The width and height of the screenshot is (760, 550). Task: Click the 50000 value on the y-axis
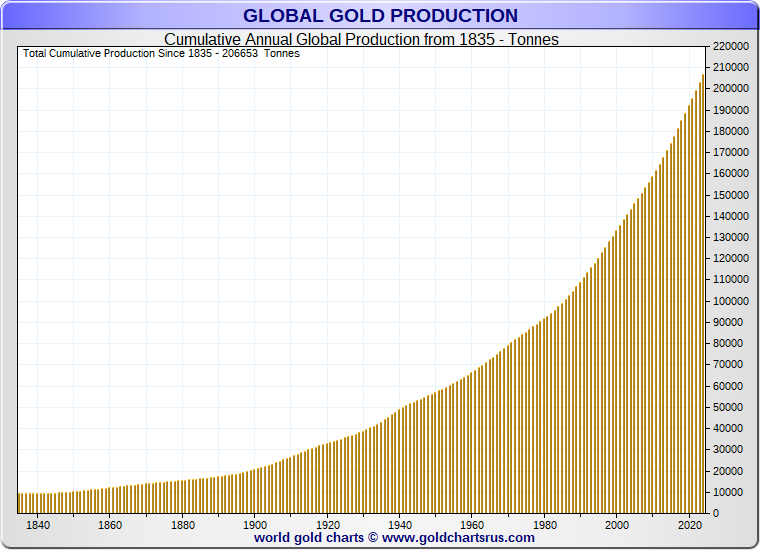729,407
